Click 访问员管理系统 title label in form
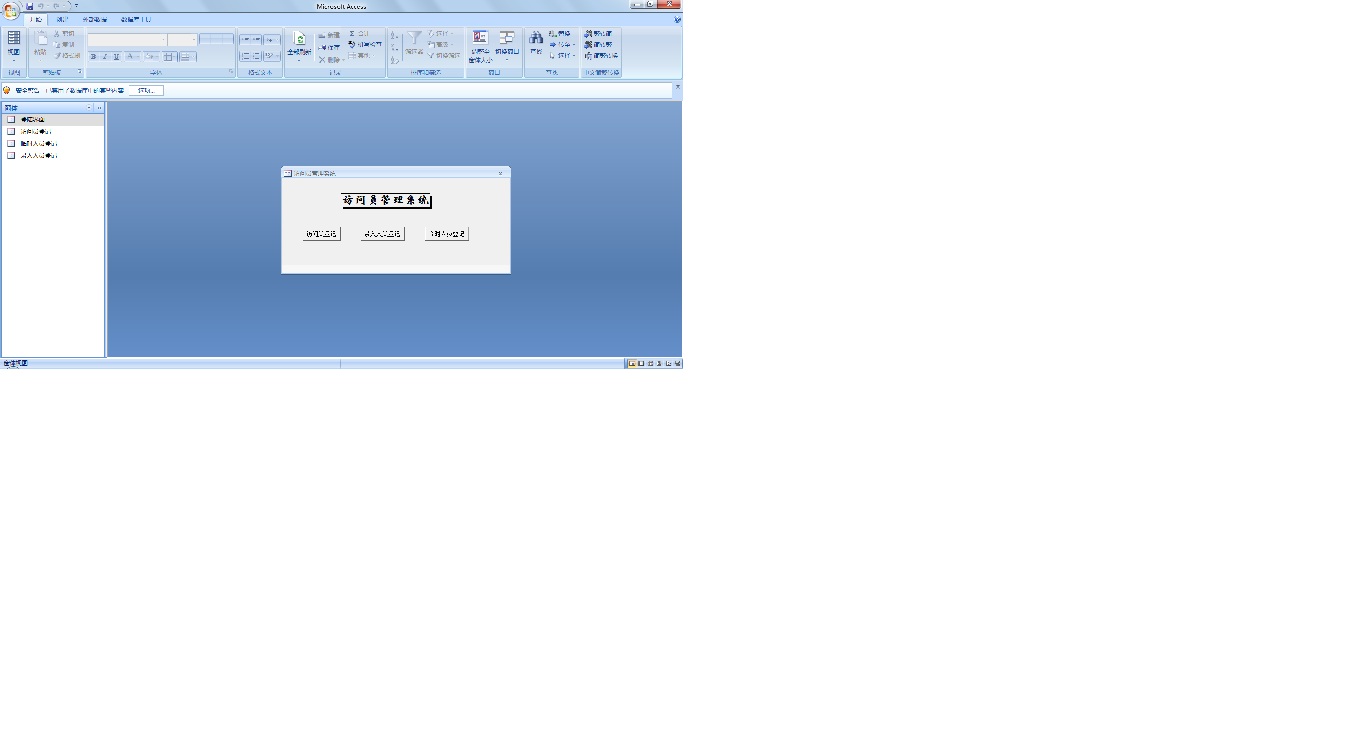The height and width of the screenshot is (738, 1366). (387, 200)
